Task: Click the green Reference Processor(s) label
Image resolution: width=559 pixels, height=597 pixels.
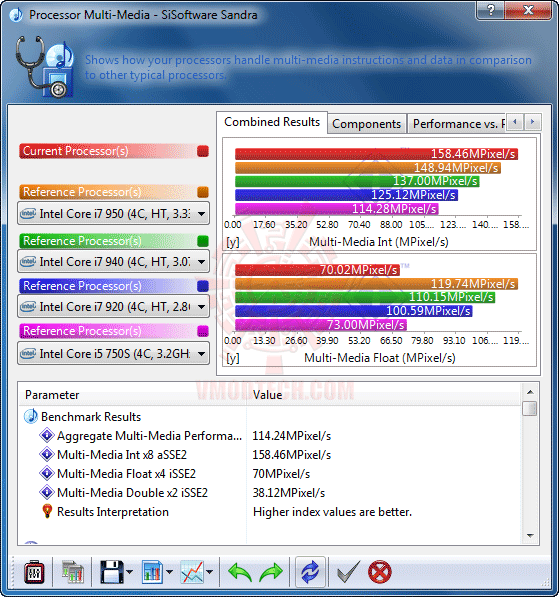Action: [82, 241]
